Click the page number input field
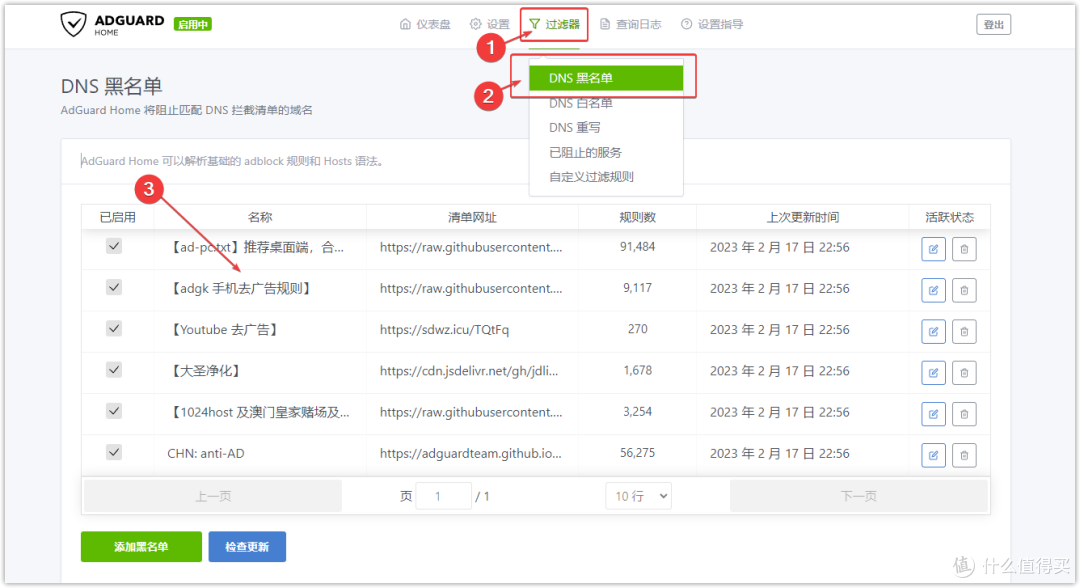This screenshot has height=588, width=1080. tap(443, 495)
